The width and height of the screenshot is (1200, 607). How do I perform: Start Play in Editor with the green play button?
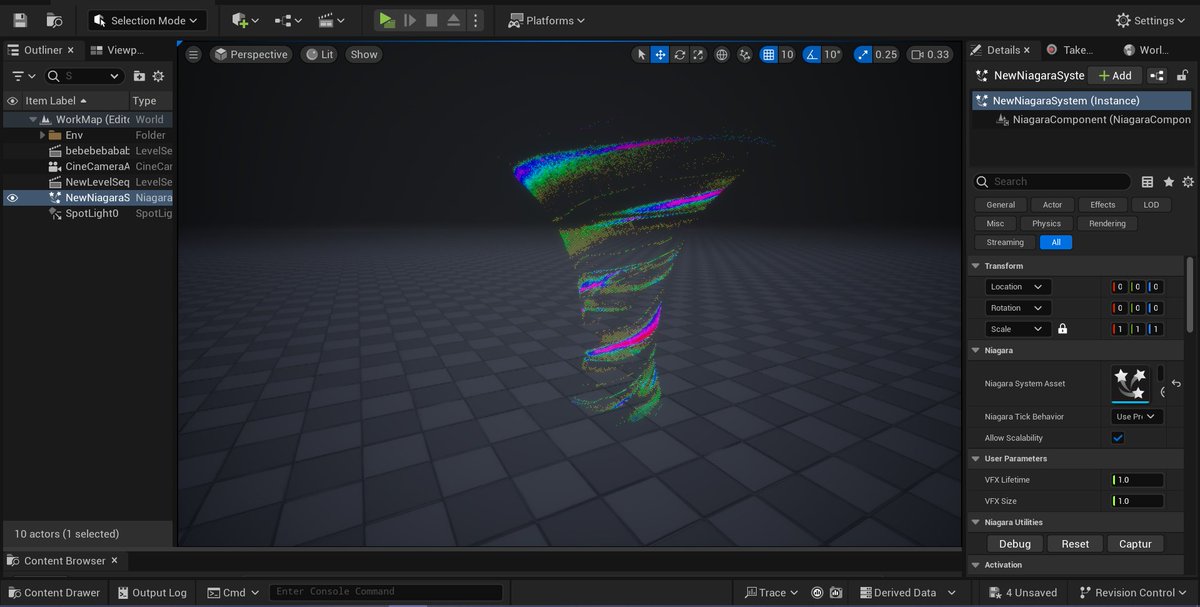click(386, 20)
